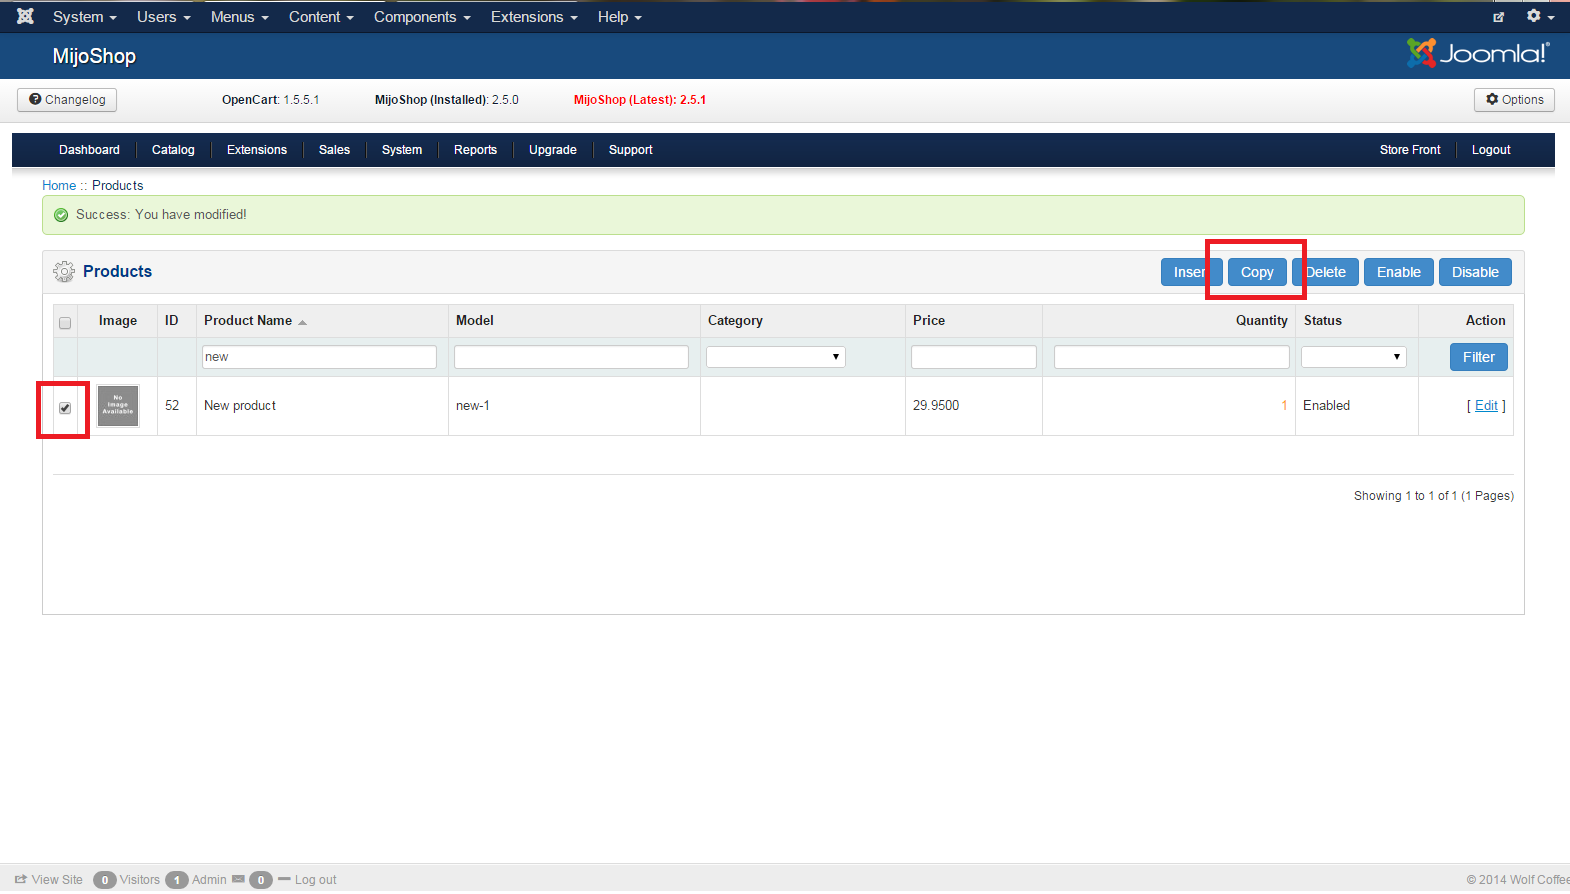Open the Menus top menu
This screenshot has height=894, width=1570.
239,17
